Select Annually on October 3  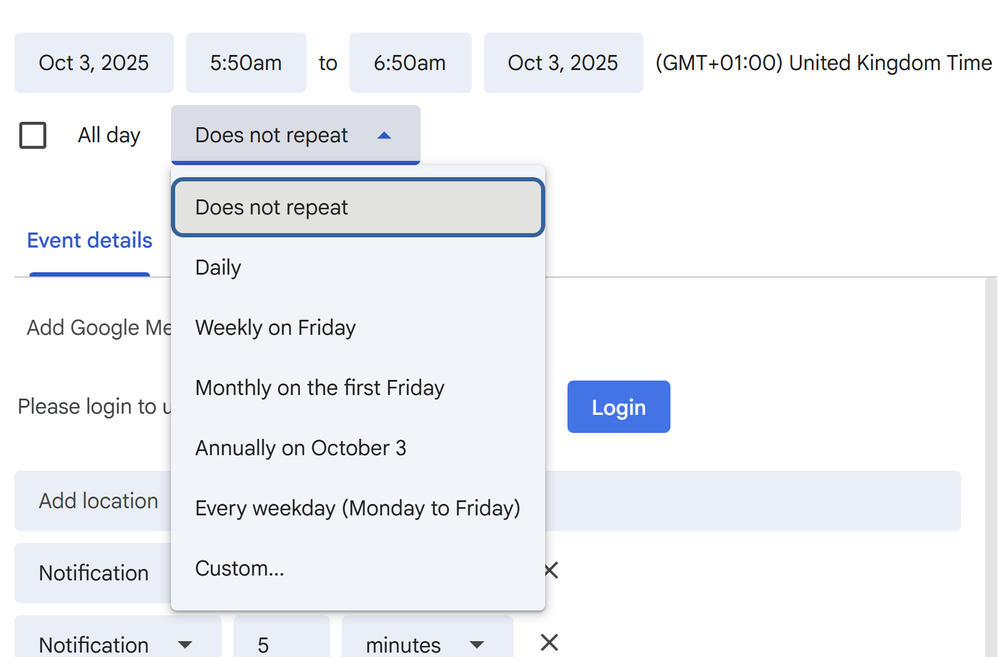(x=300, y=448)
